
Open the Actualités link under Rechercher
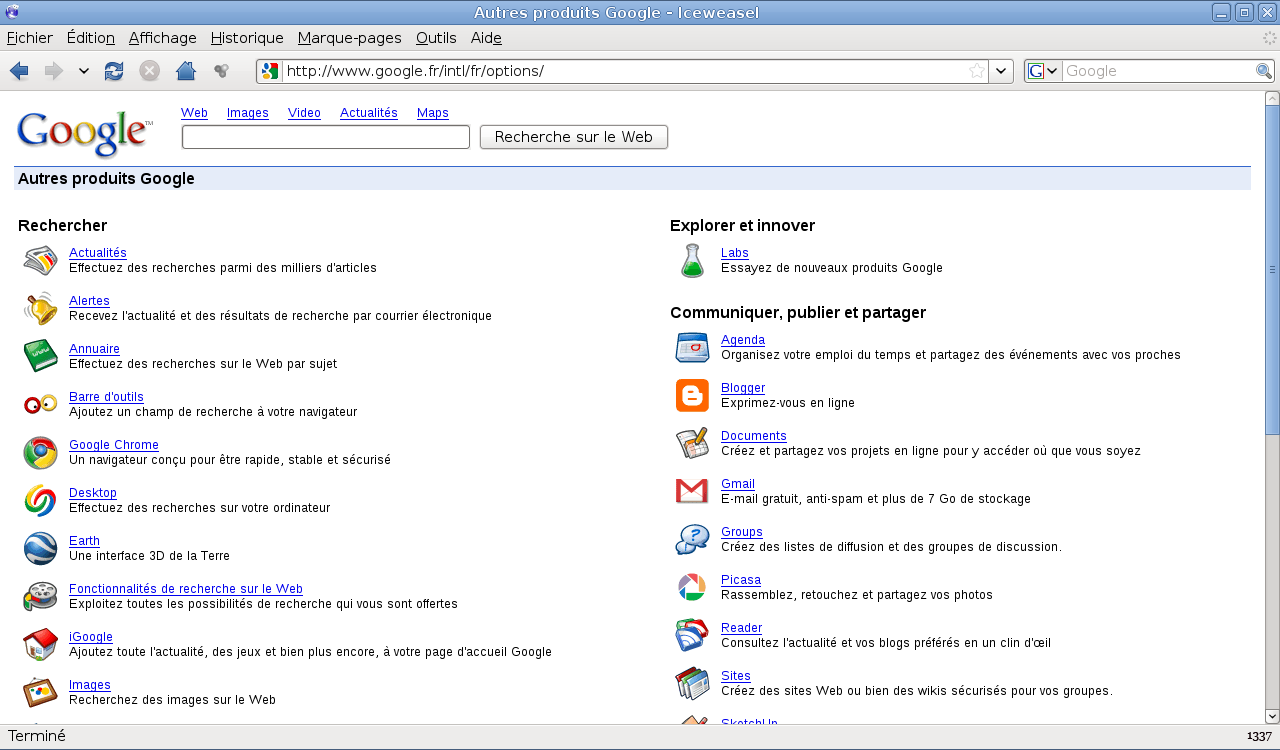point(98,253)
